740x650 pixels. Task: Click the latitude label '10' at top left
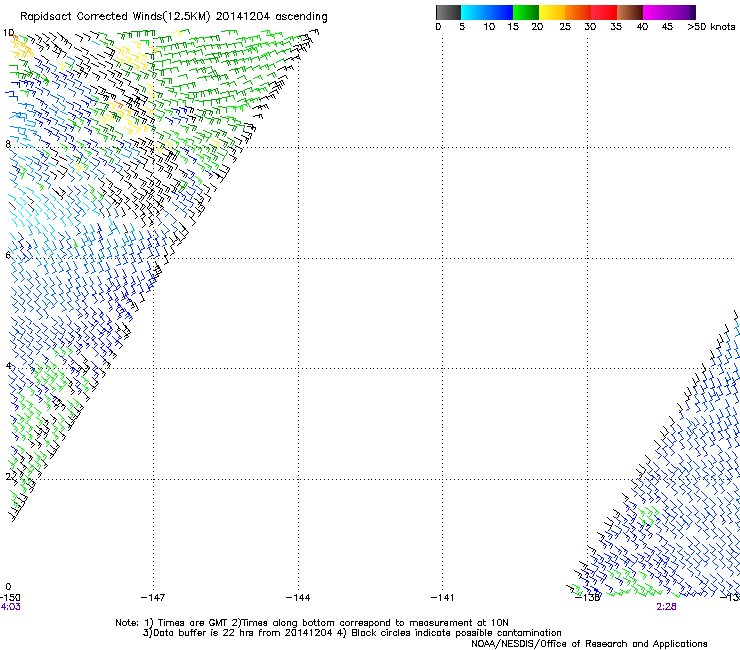point(8,33)
